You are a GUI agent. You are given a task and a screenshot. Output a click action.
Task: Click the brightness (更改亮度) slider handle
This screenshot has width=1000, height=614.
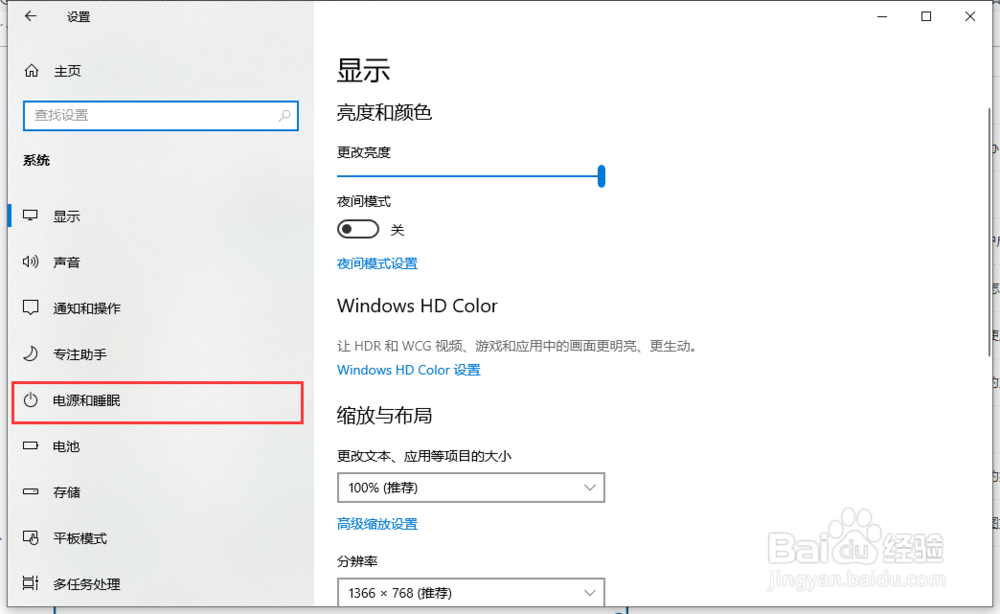pyautogui.click(x=601, y=176)
